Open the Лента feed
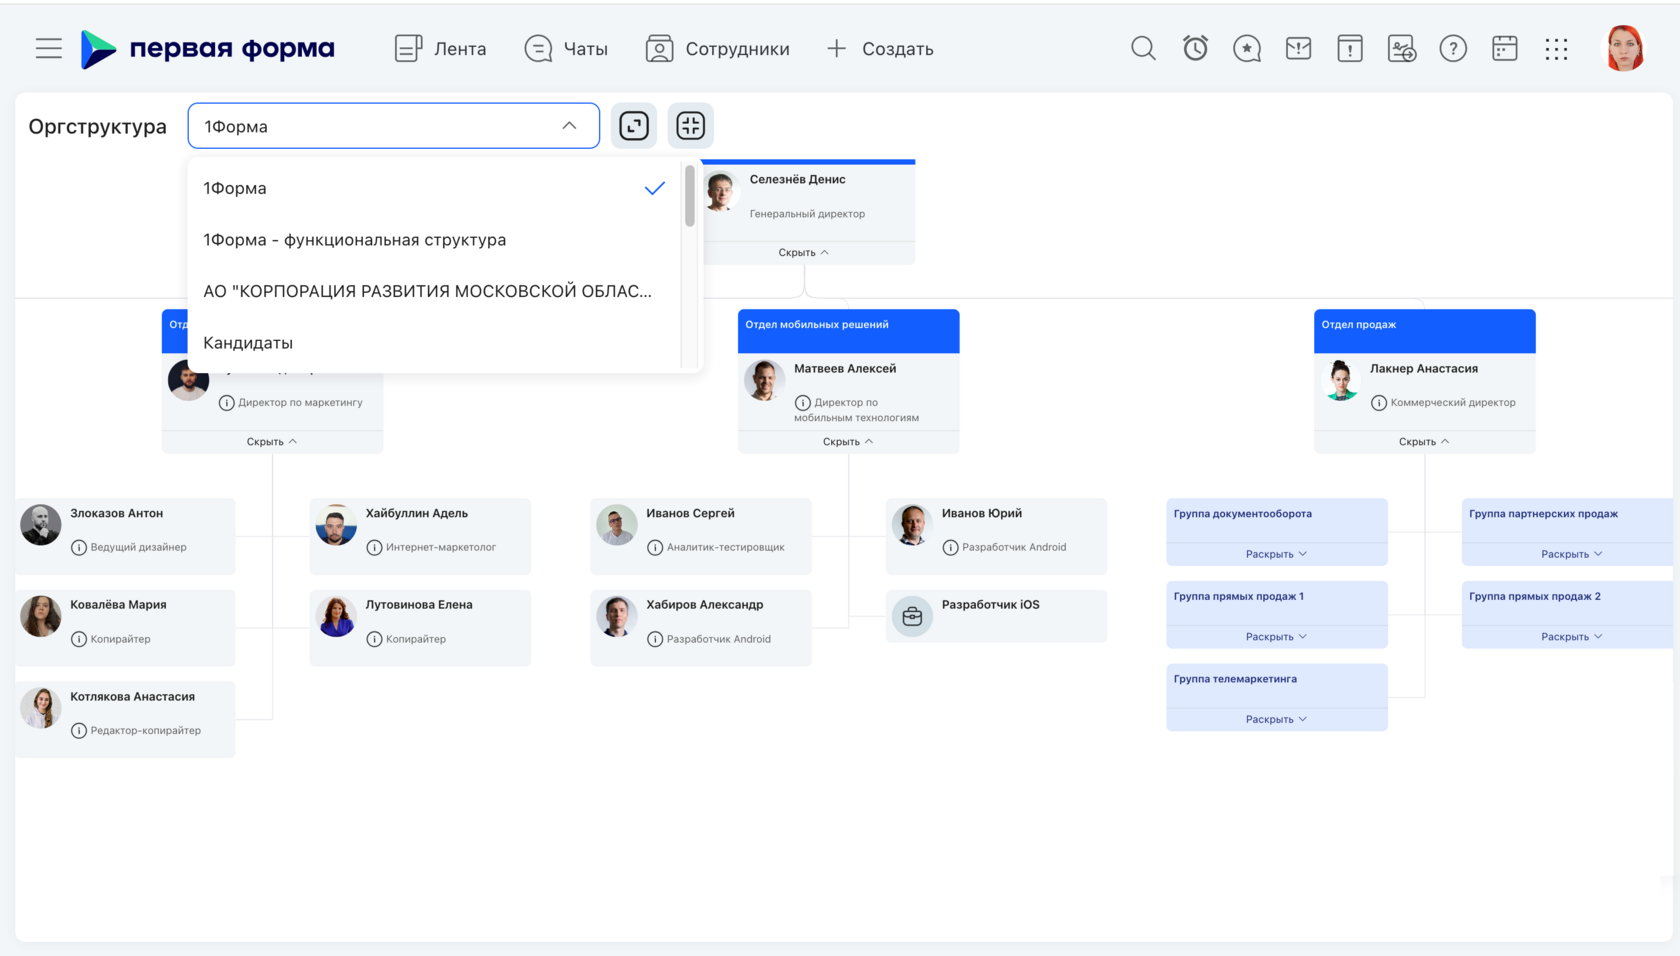Viewport: 1680px width, 956px height. point(440,48)
